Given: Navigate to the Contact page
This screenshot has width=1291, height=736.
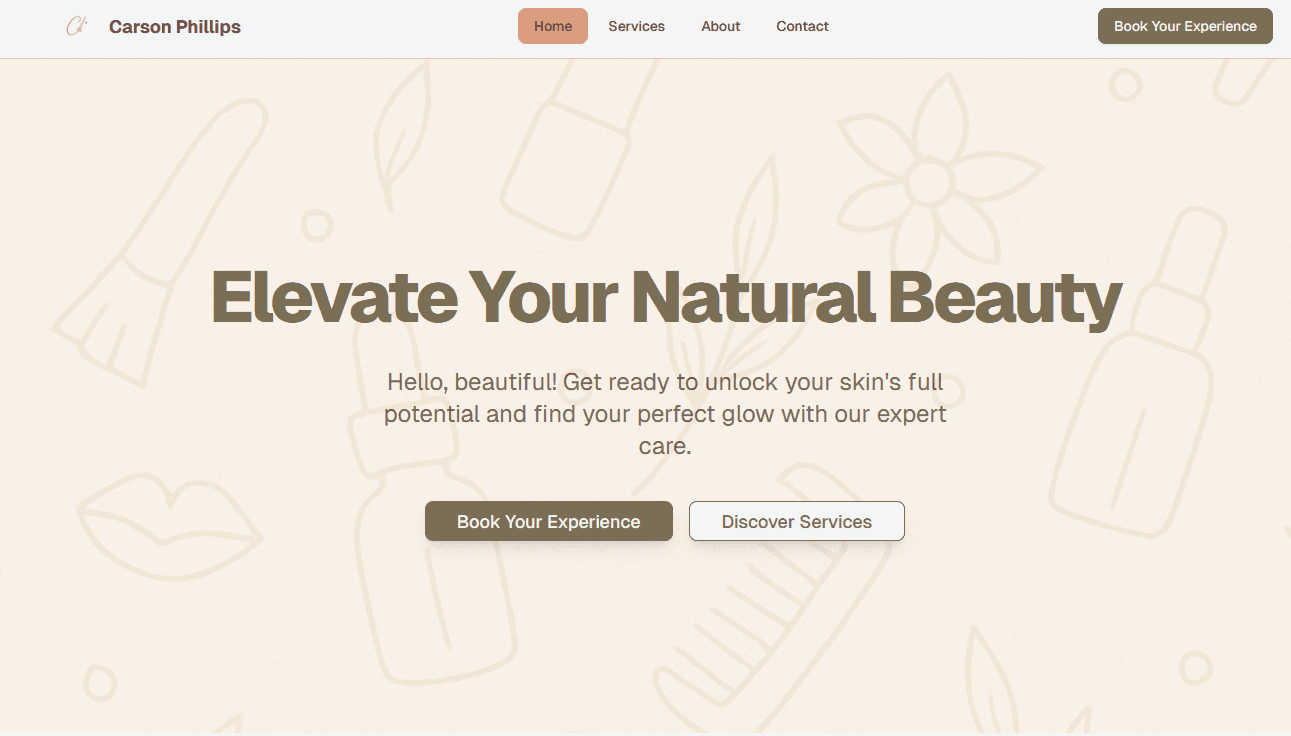Looking at the screenshot, I should (x=802, y=26).
